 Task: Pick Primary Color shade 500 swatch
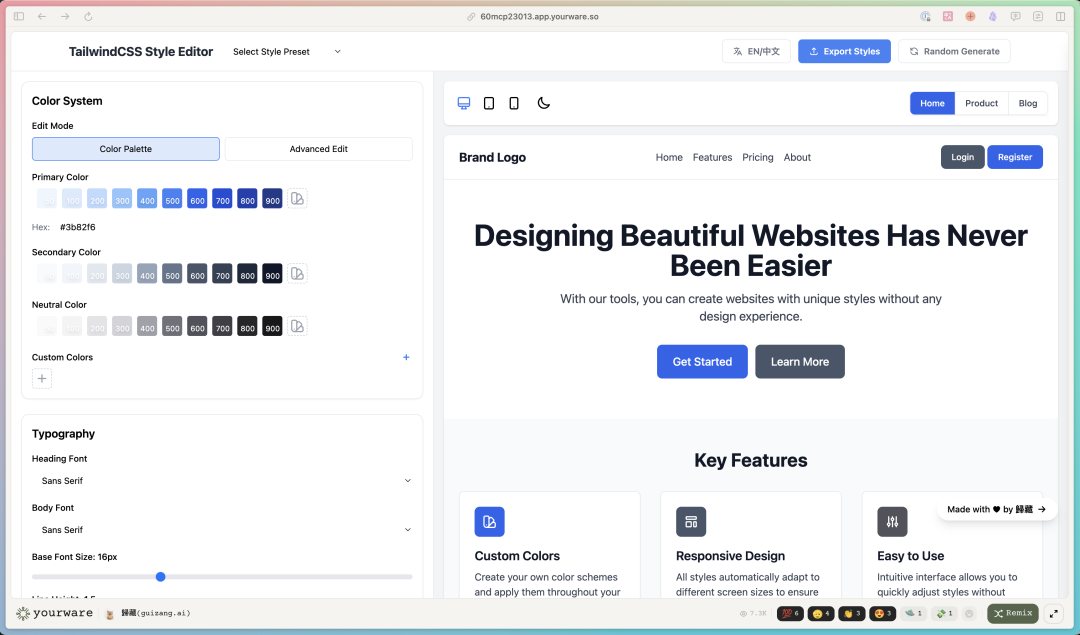172,198
